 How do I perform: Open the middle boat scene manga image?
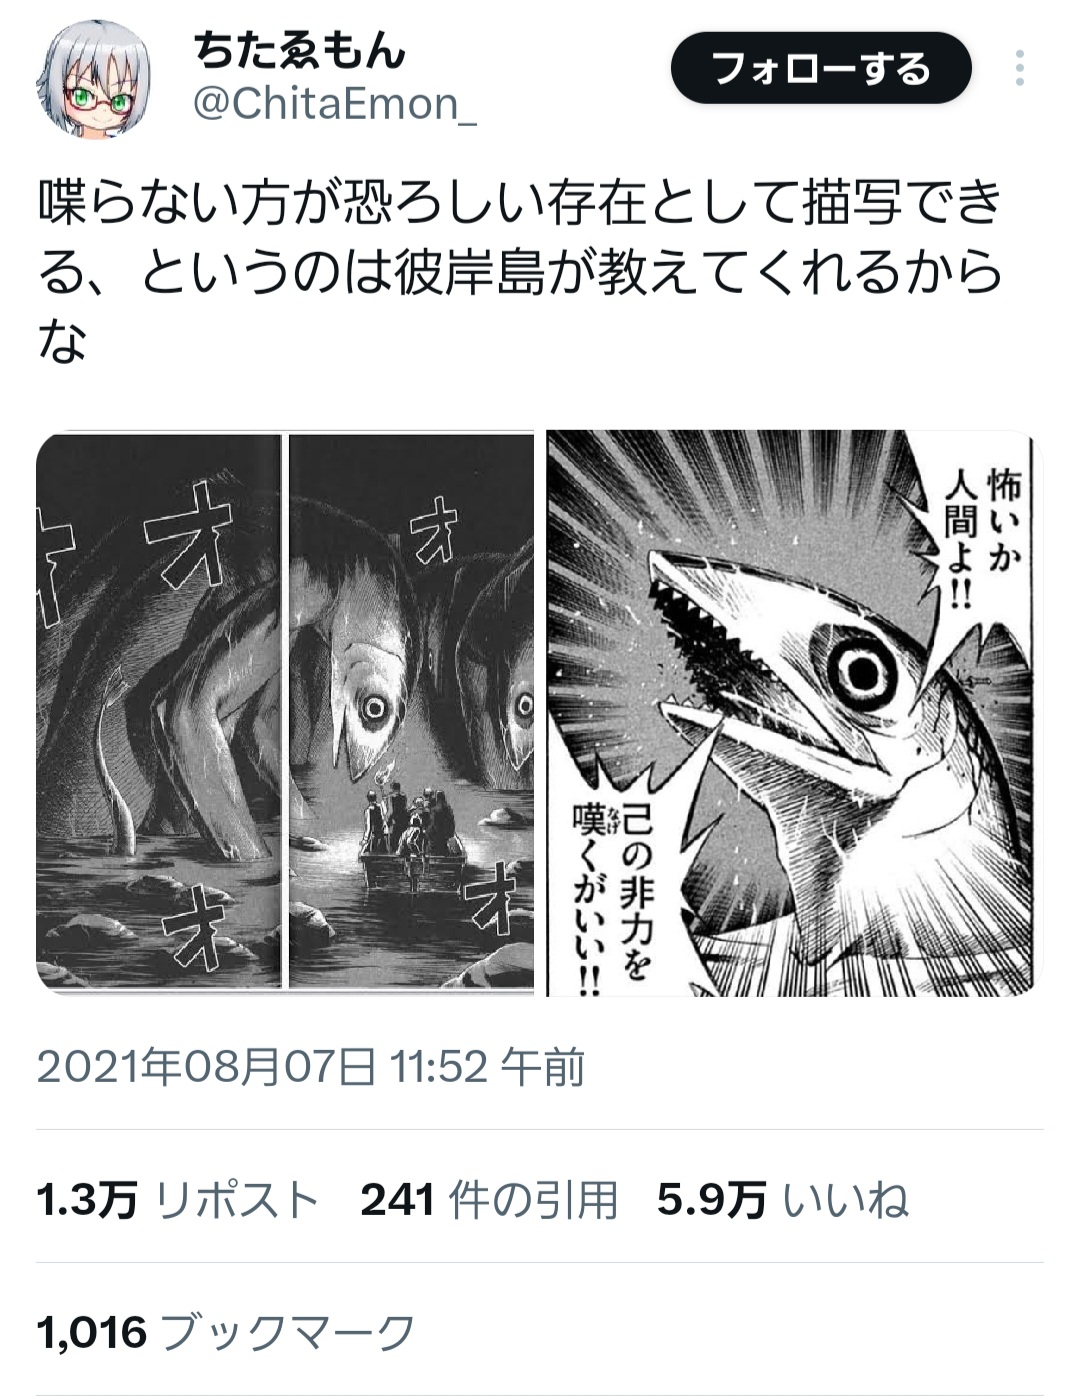click(411, 712)
